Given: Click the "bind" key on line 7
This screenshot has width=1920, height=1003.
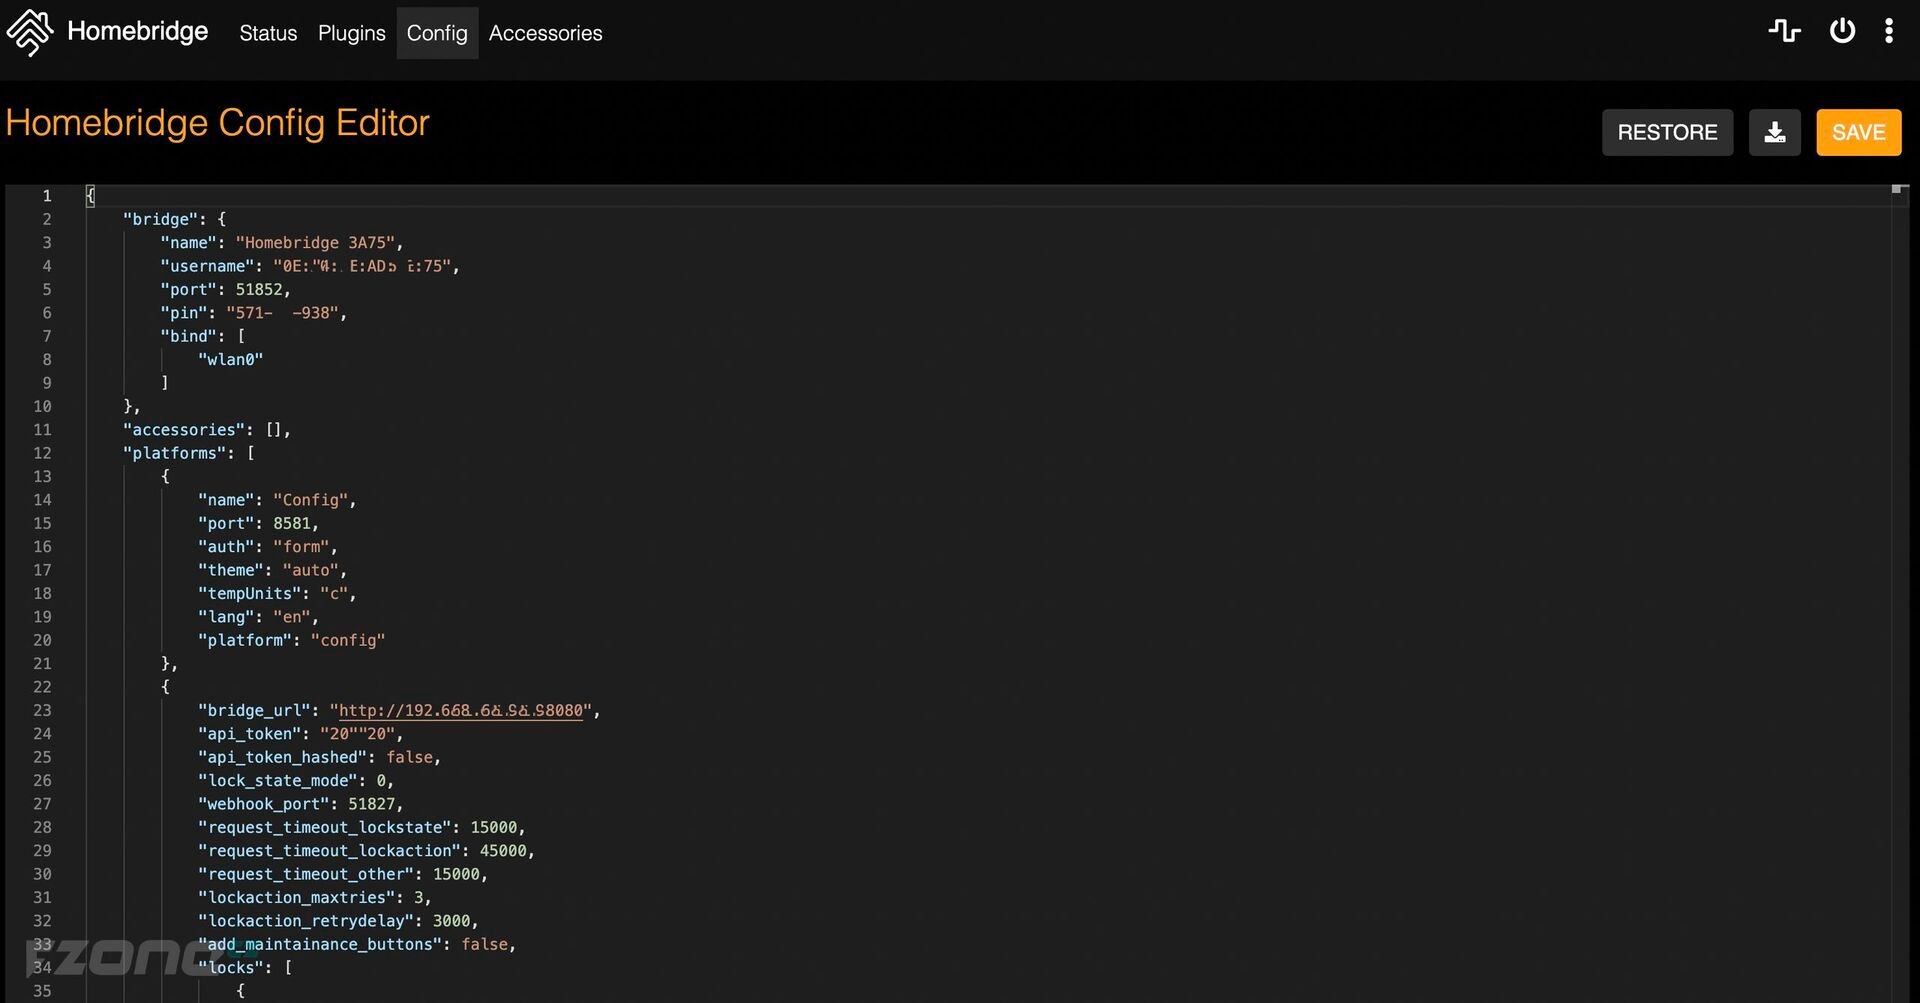Looking at the screenshot, I should [x=188, y=336].
